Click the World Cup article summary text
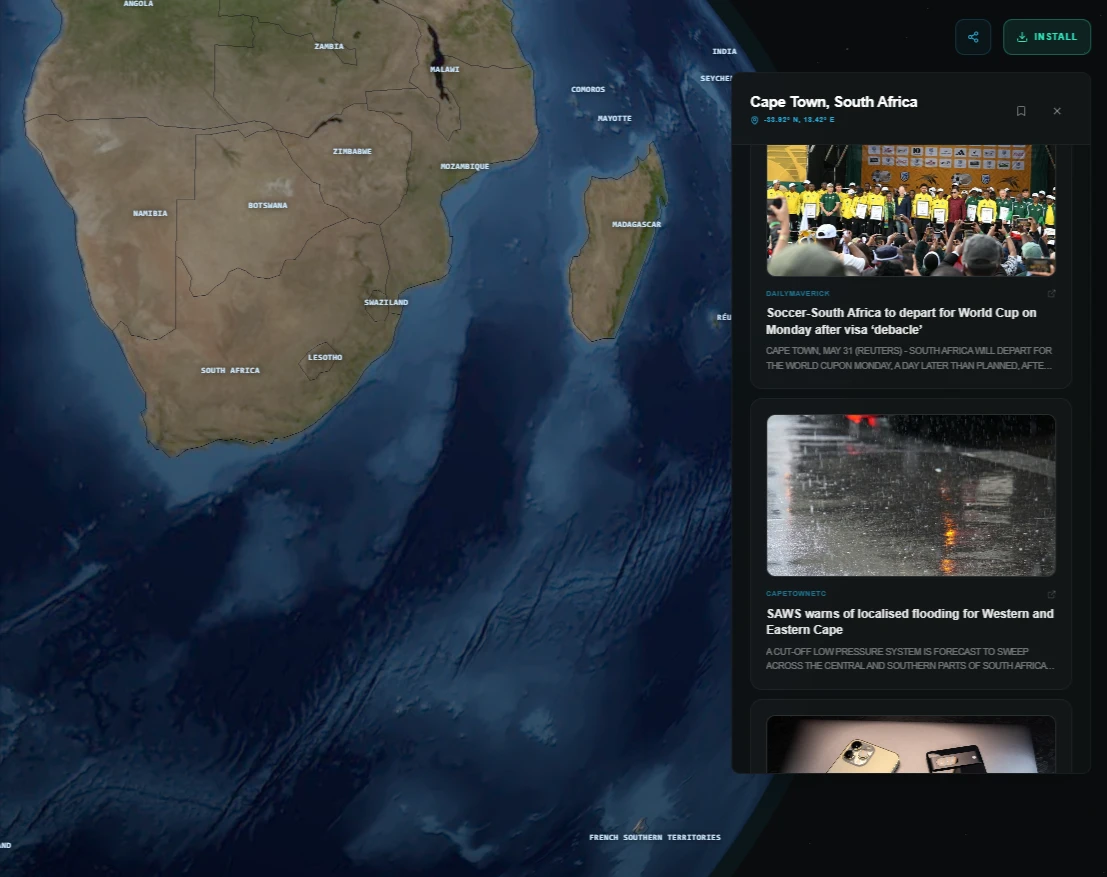This screenshot has height=877, width=1107. tap(909, 358)
